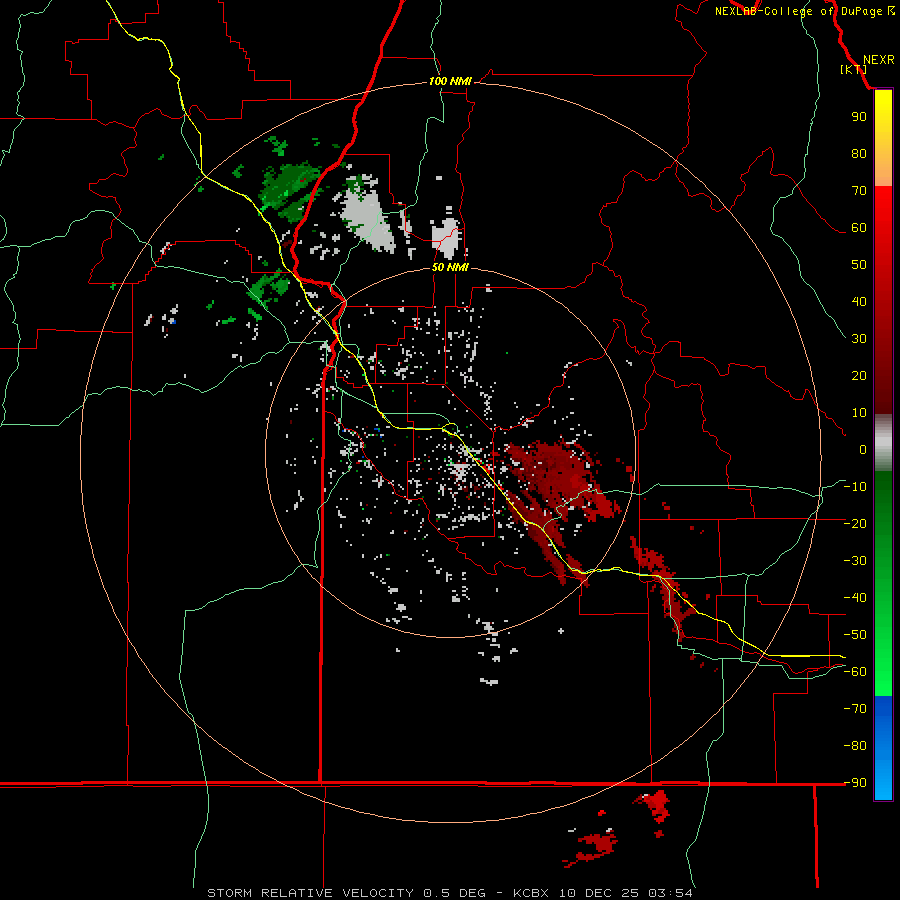This screenshot has width=900, height=900.
Task: Click the NEXR label above color scale
Action: click(x=878, y=60)
